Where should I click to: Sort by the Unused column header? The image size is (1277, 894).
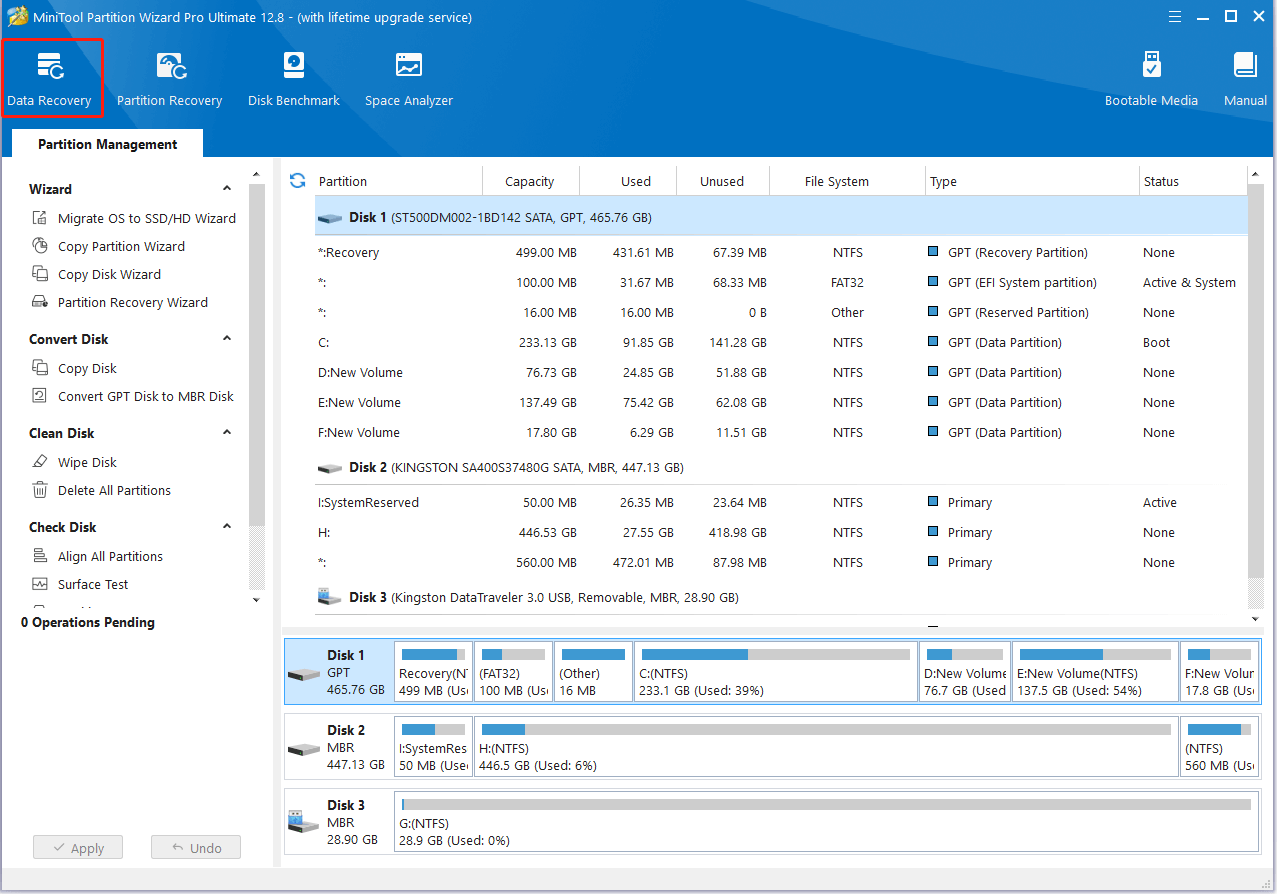coord(722,181)
